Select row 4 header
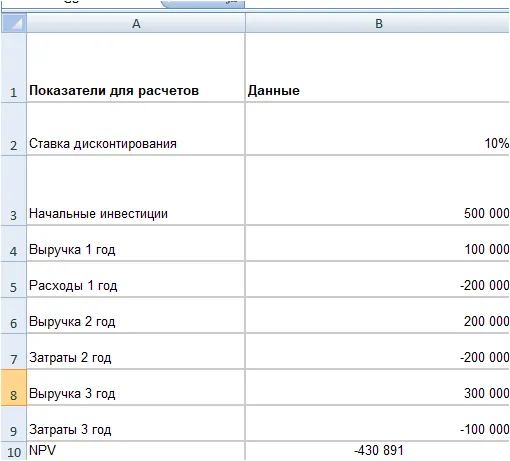Image resolution: width=510 pixels, height=461 pixels. 13,243
